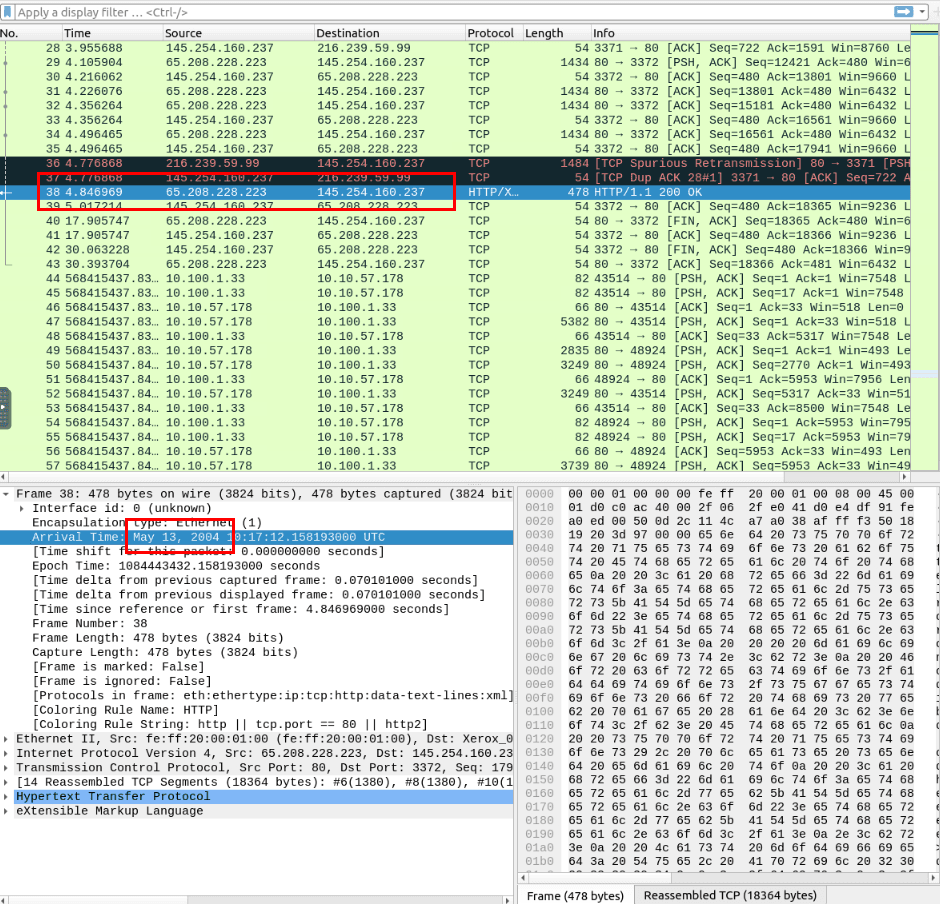This screenshot has height=904, width=940.
Task: Expand Transmission Control Protocol section
Action: 7,768
